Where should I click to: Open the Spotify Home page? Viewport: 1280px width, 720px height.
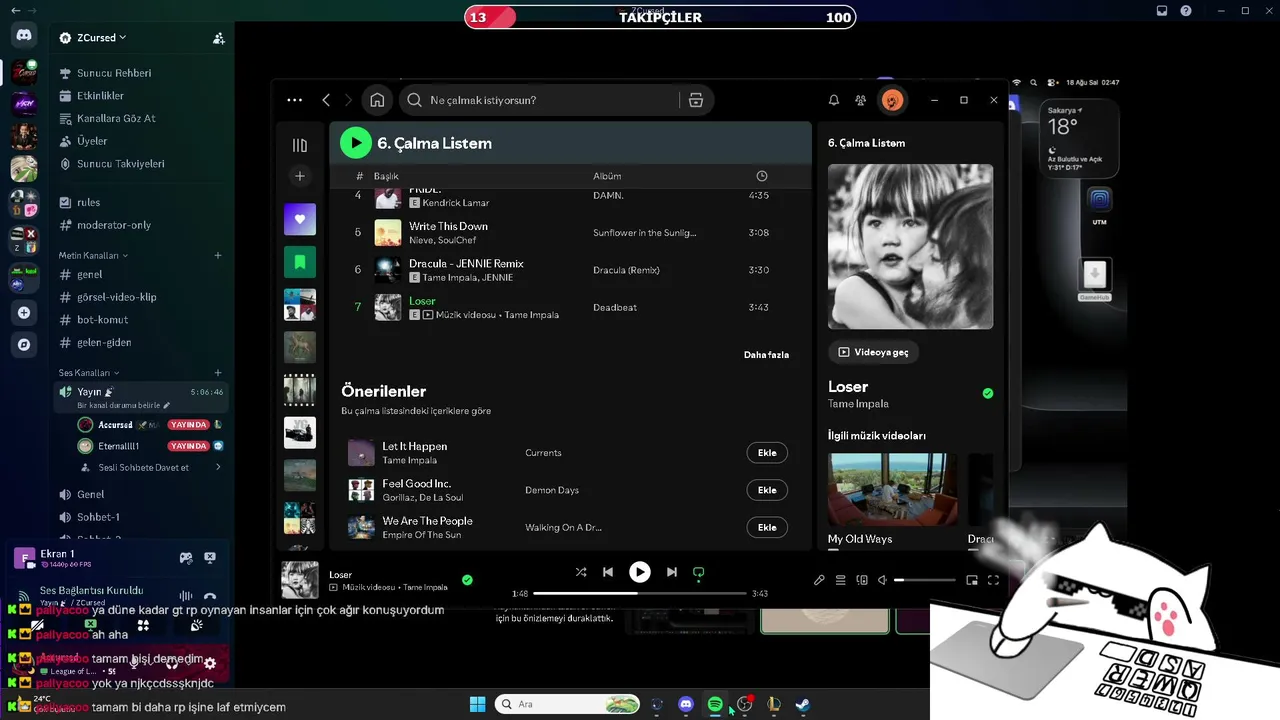pos(377,100)
